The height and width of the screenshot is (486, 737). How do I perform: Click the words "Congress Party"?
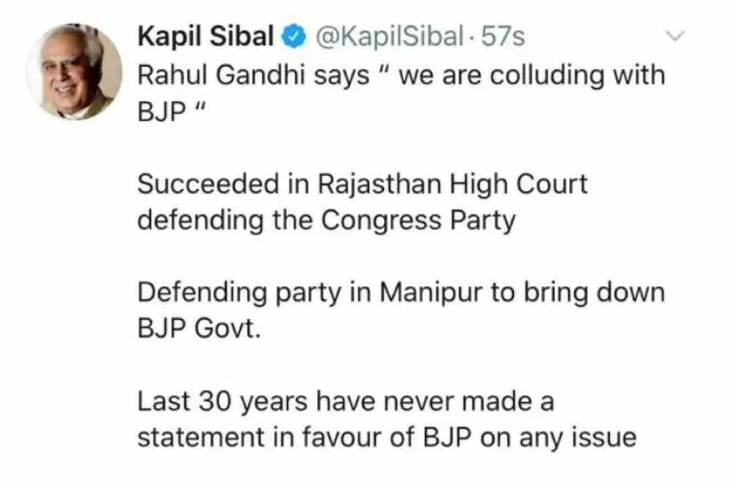coord(418,220)
